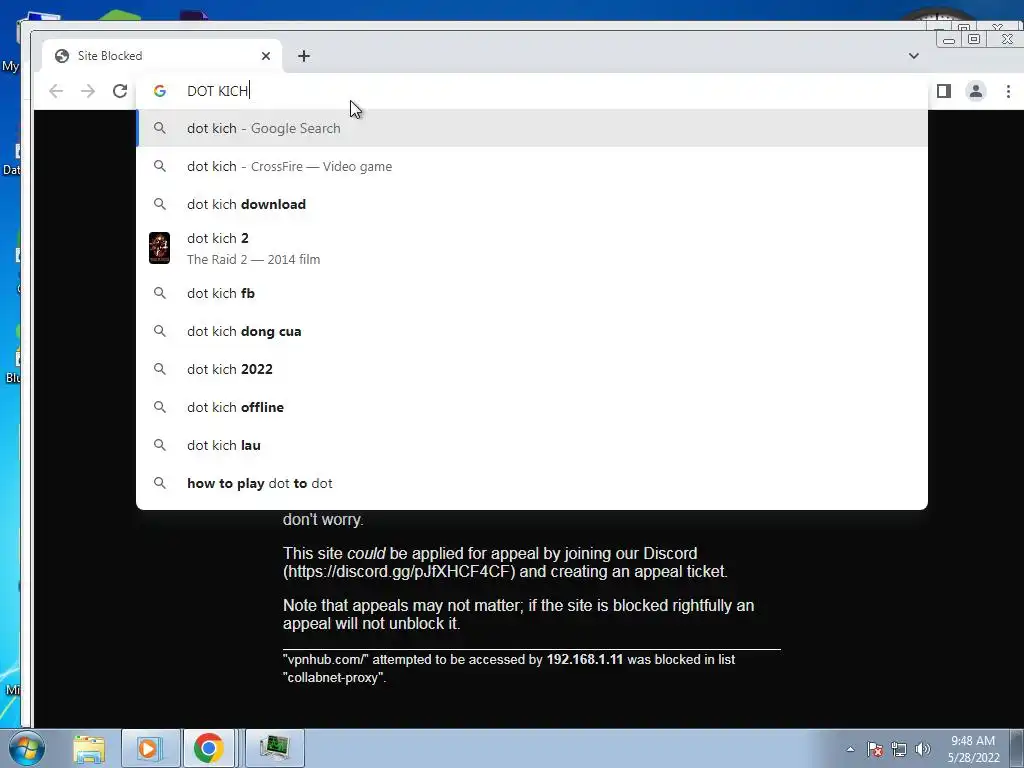1024x768 pixels.
Task: Close the Site Blocked tab
Action: pos(266,56)
